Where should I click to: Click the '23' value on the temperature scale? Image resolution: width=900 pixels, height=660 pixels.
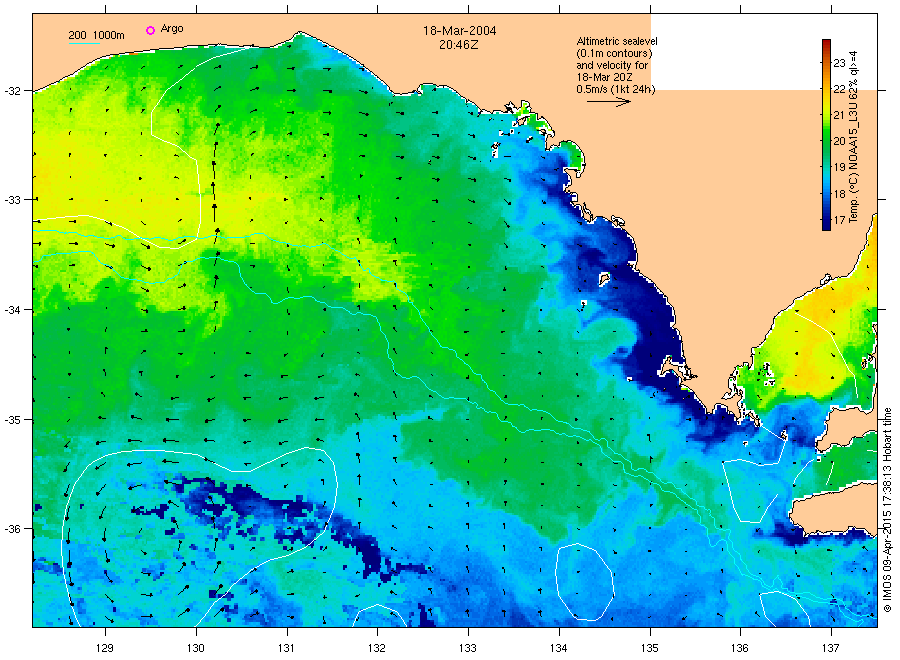839,63
